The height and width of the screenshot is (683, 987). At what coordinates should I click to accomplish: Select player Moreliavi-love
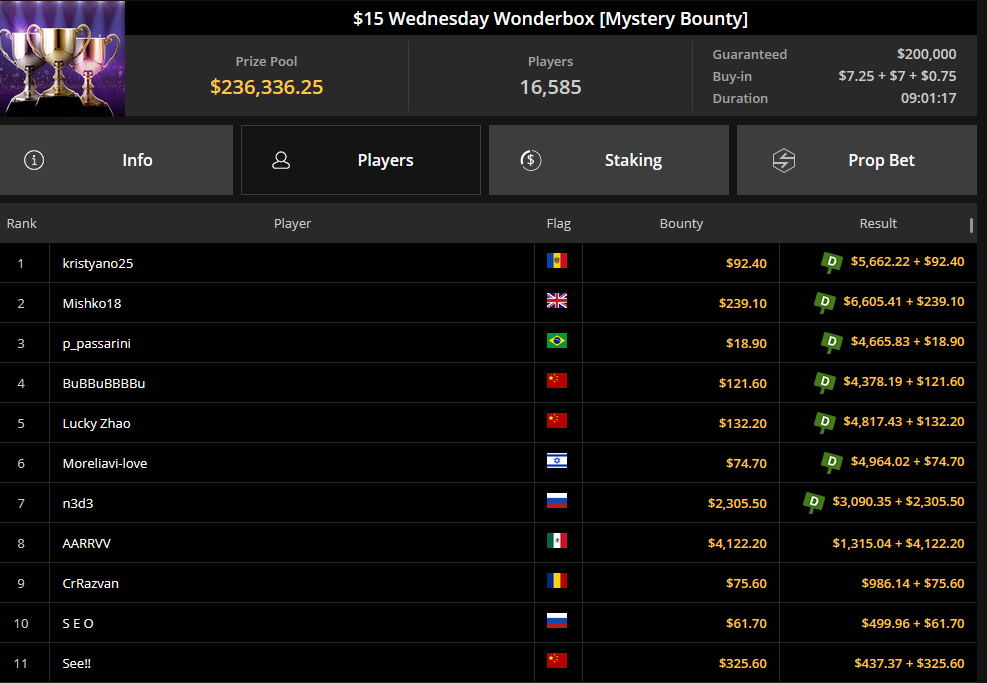[104, 463]
